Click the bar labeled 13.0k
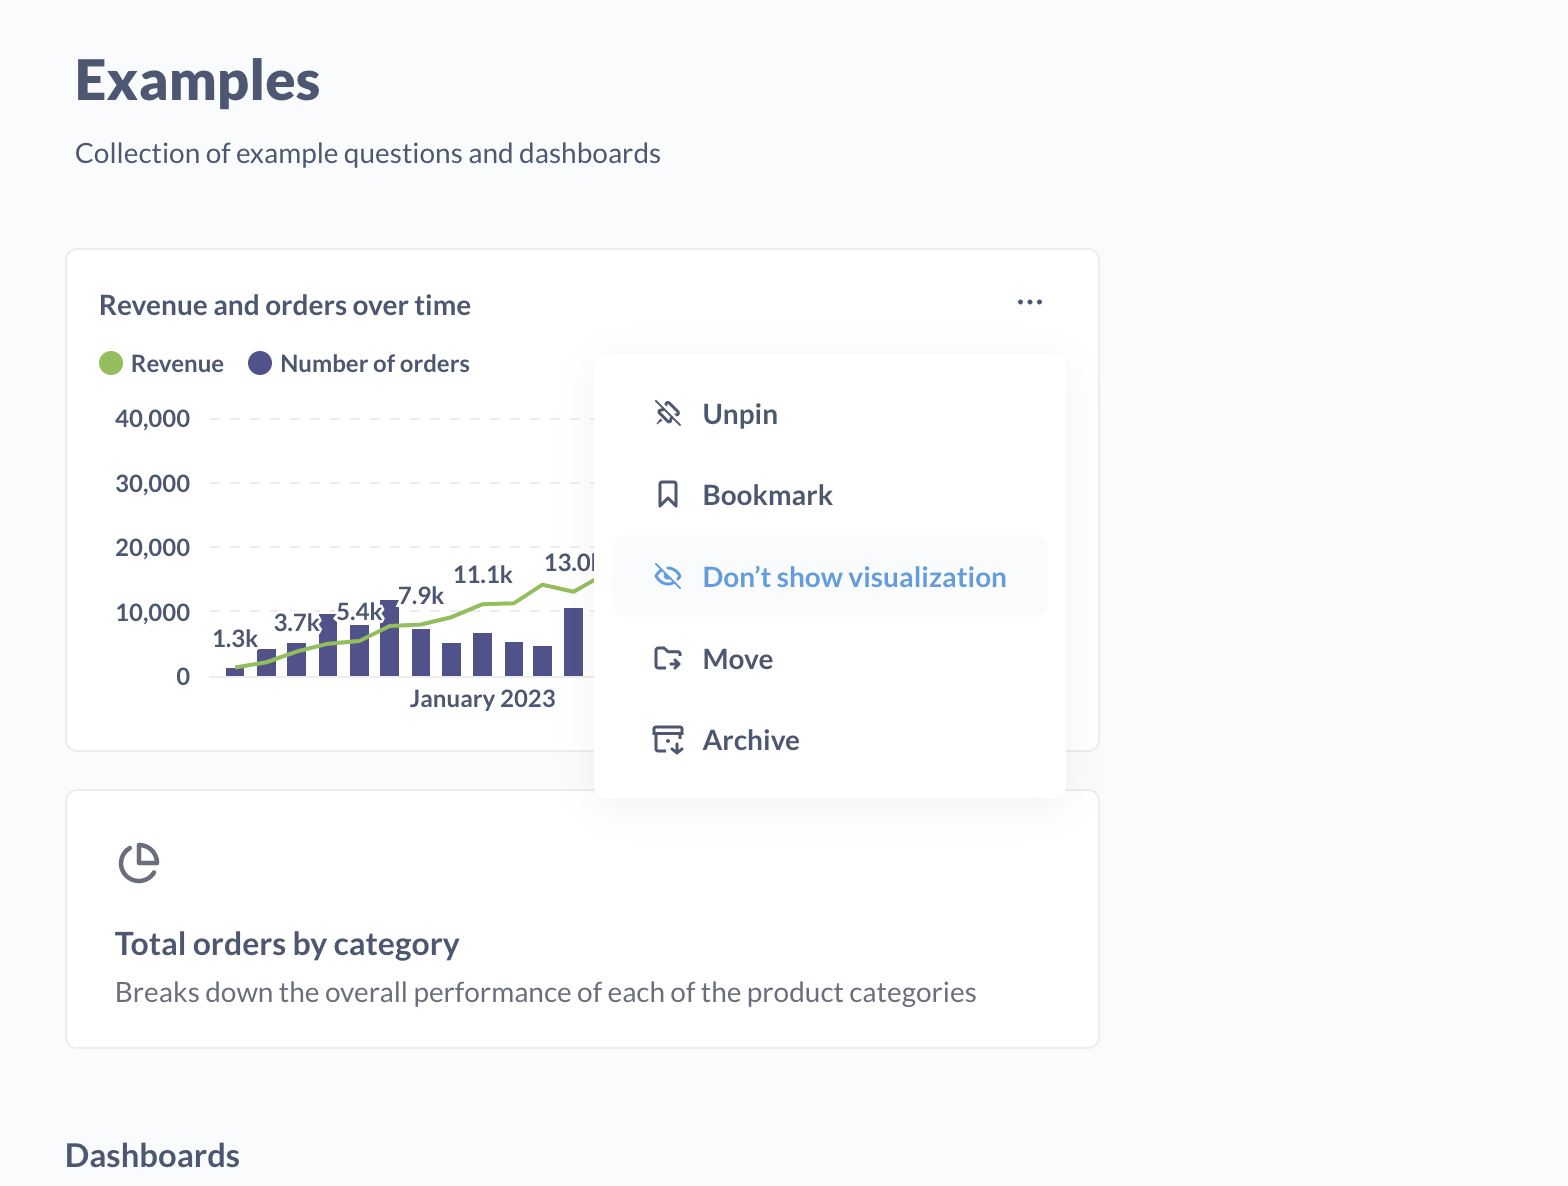This screenshot has height=1186, width=1568. click(x=575, y=640)
